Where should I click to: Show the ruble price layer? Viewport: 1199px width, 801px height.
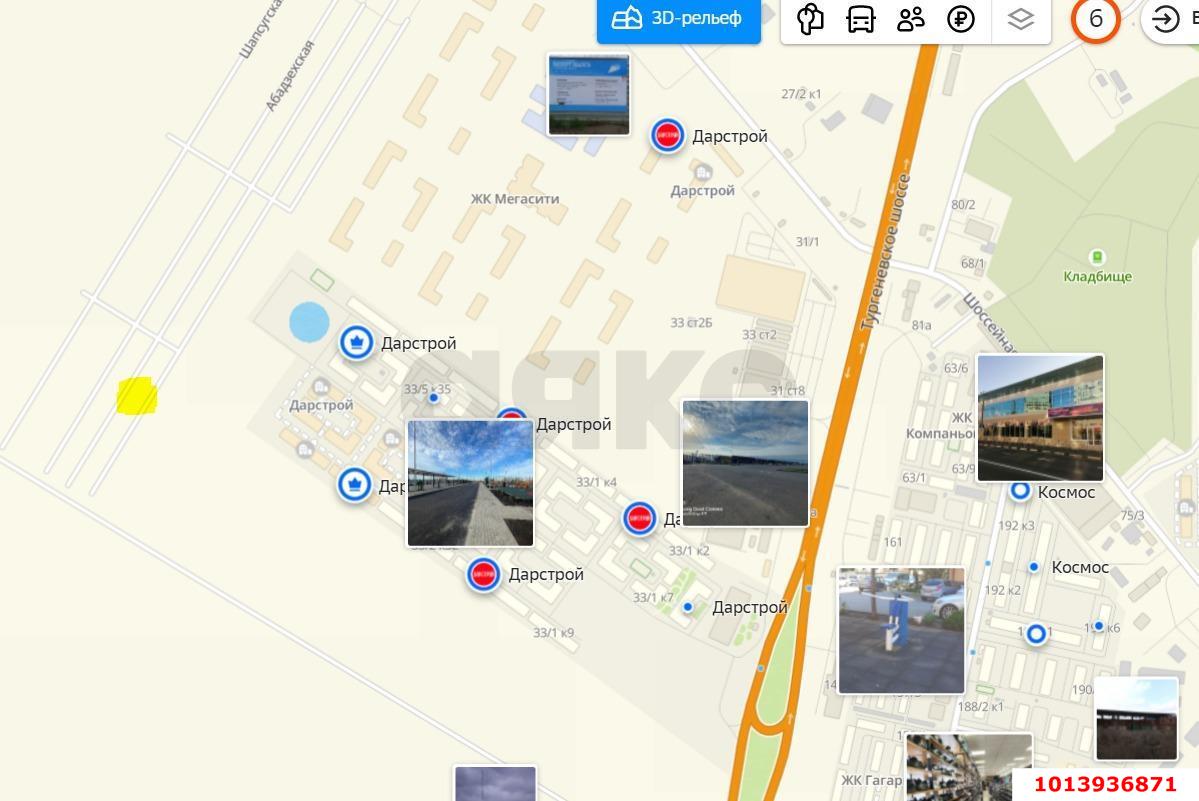tap(961, 19)
